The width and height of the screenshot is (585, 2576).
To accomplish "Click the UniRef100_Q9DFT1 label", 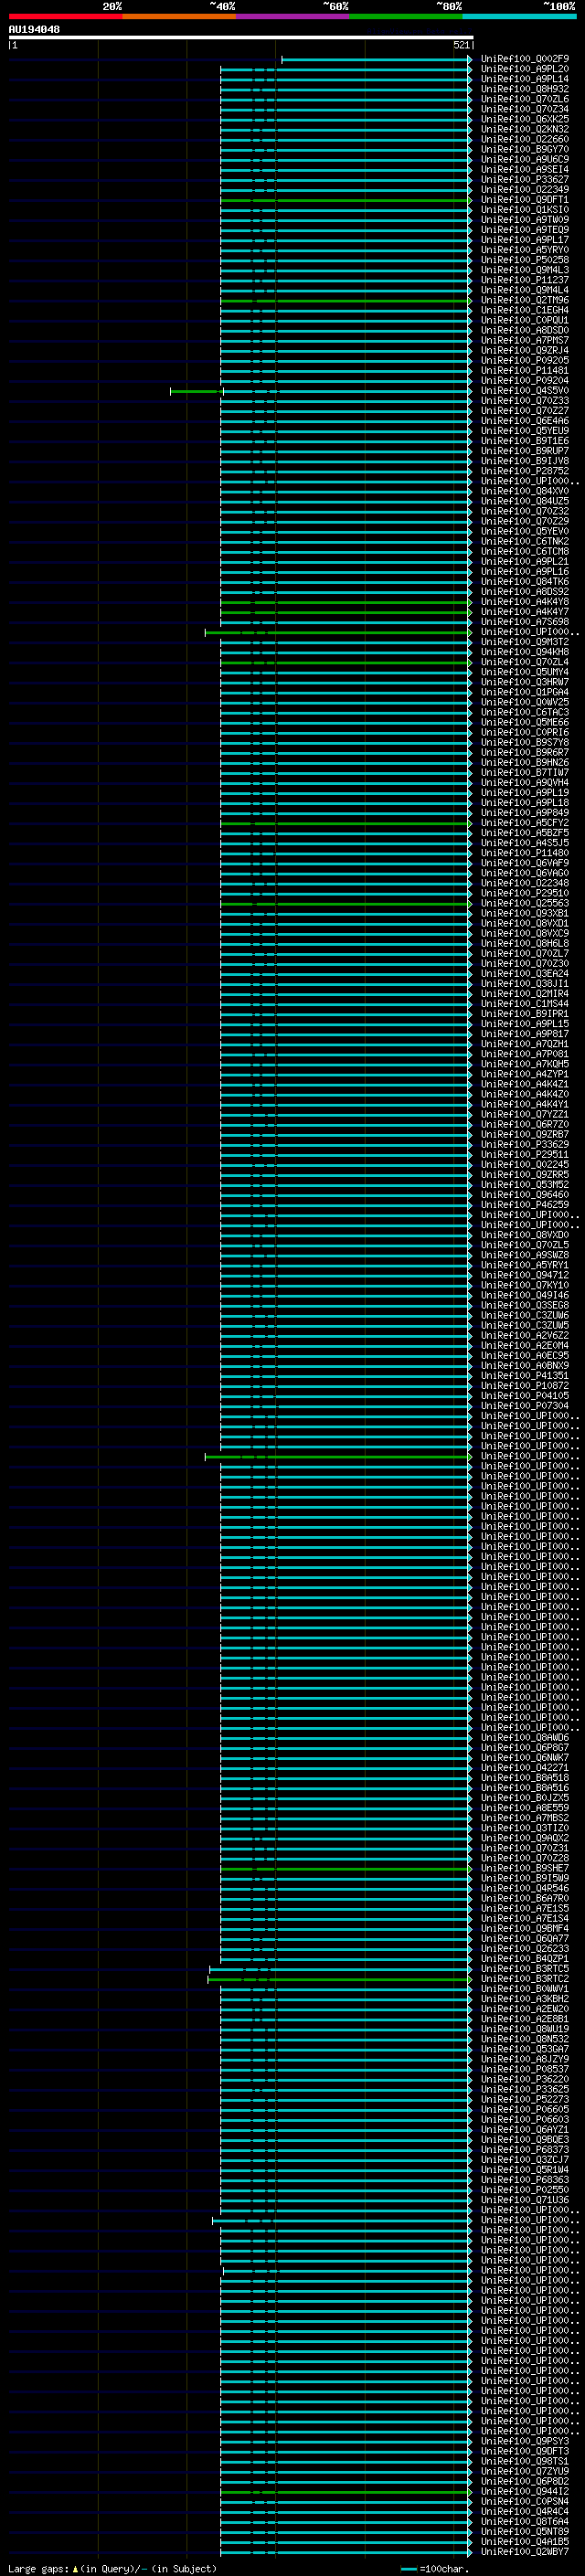I will 525,200.
